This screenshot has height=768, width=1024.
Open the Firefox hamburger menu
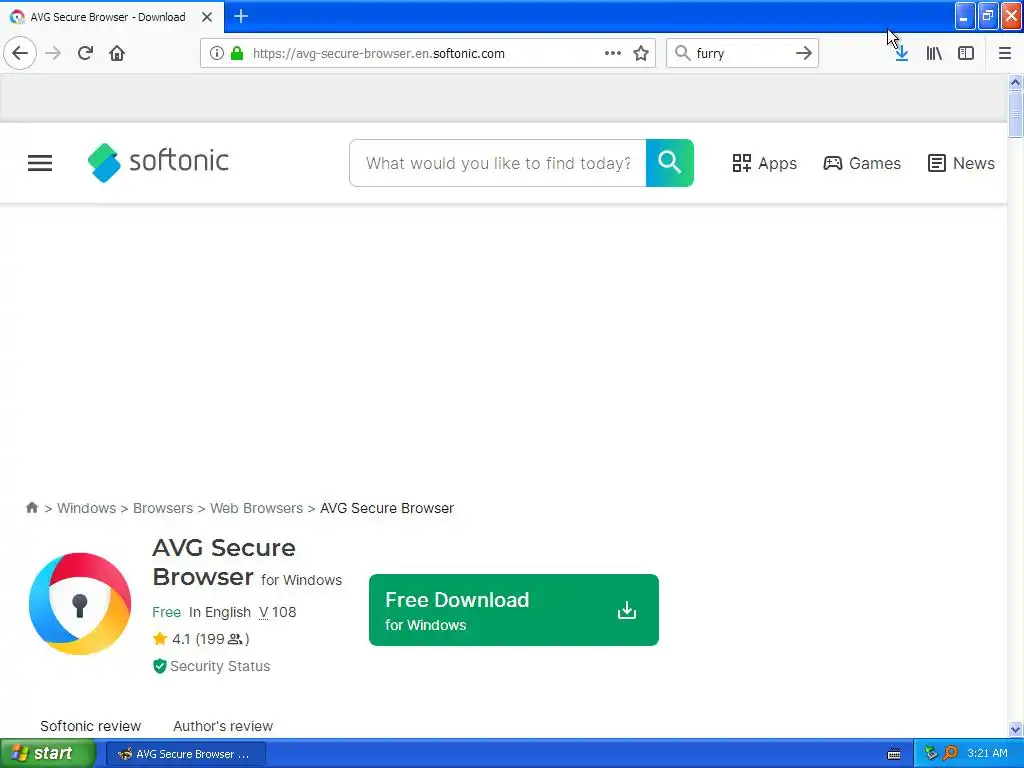(x=1004, y=53)
